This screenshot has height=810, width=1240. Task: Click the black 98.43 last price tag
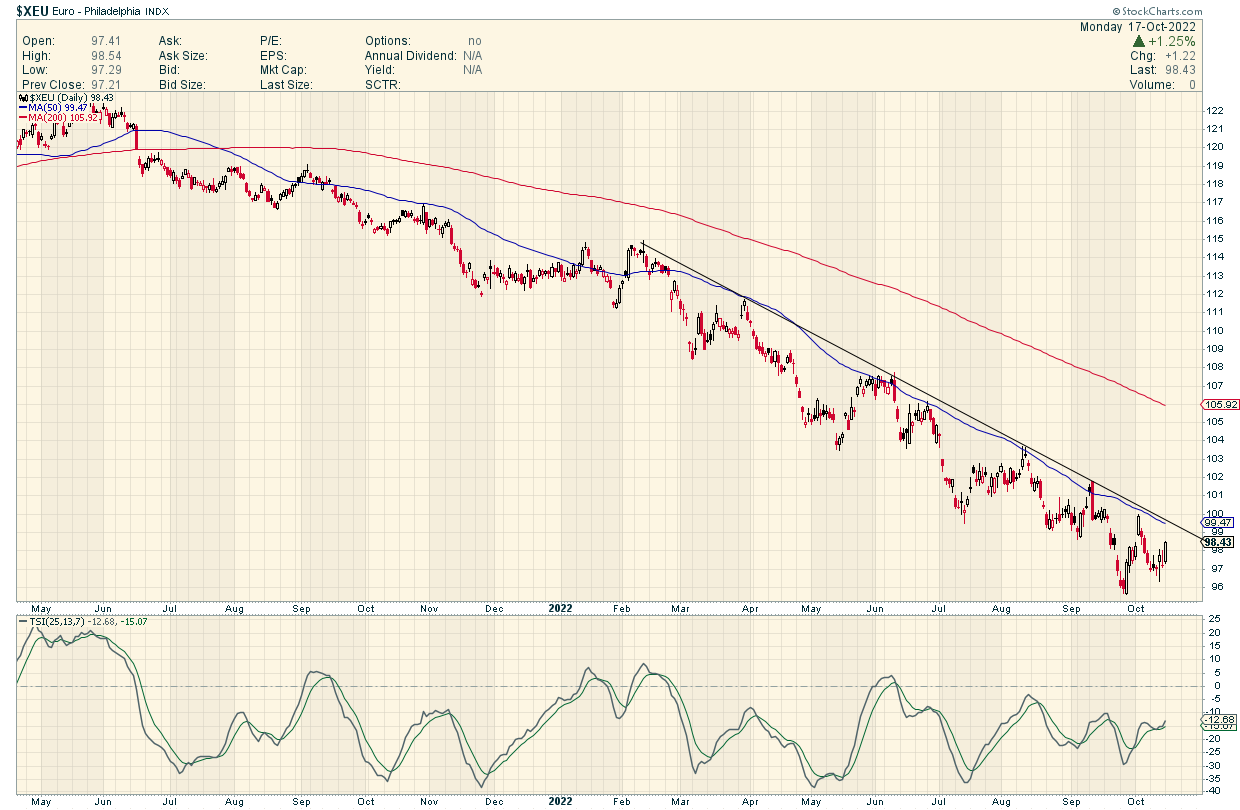1217,541
